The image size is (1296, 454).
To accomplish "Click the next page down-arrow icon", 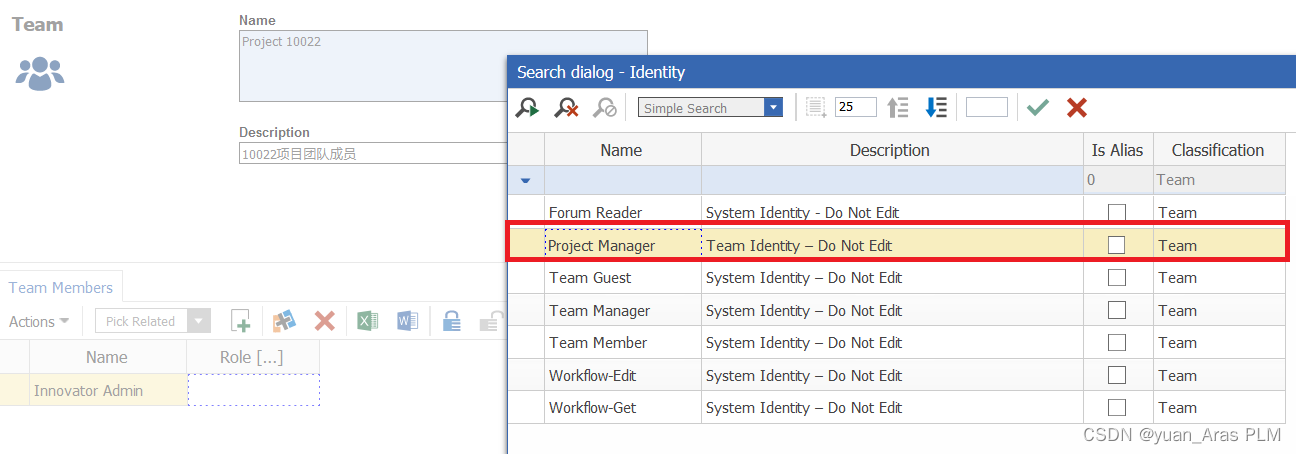I will (936, 107).
